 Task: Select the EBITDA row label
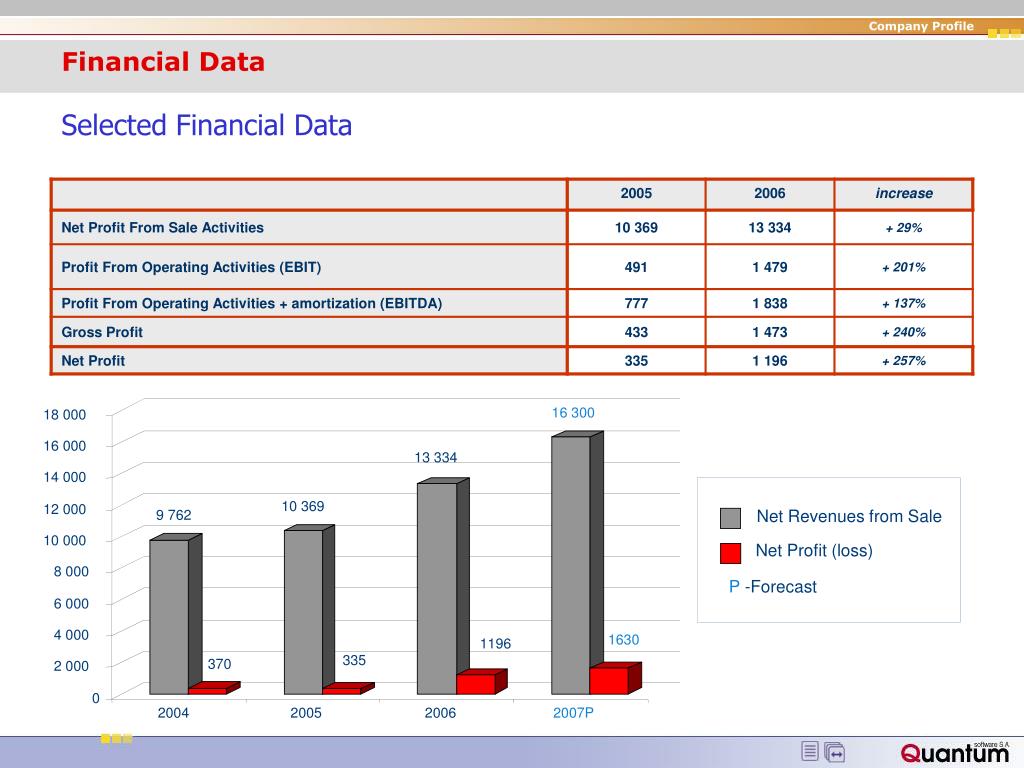click(x=251, y=303)
